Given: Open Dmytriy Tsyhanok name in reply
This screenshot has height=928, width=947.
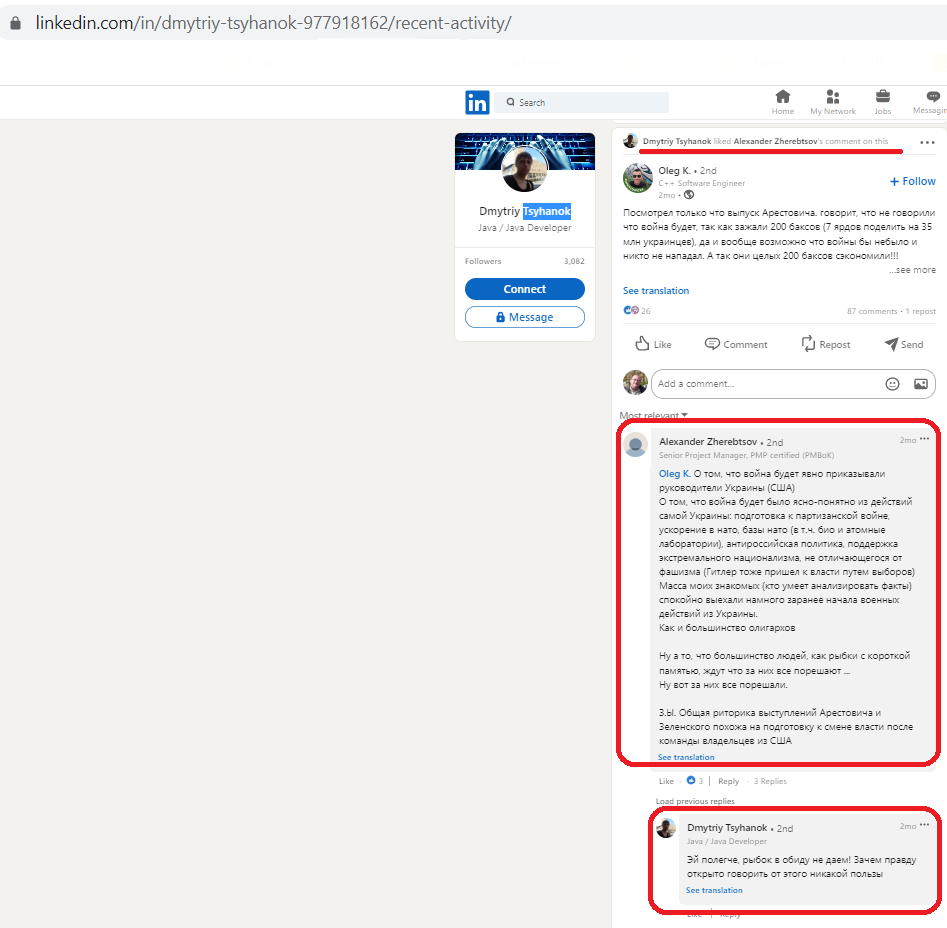Looking at the screenshot, I should coord(727,828).
